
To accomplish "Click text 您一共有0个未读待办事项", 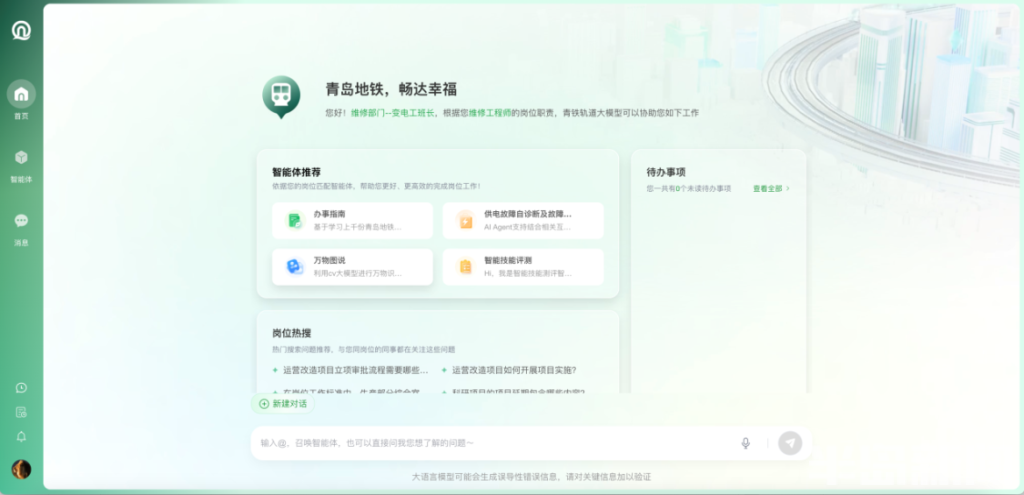I will 689,189.
